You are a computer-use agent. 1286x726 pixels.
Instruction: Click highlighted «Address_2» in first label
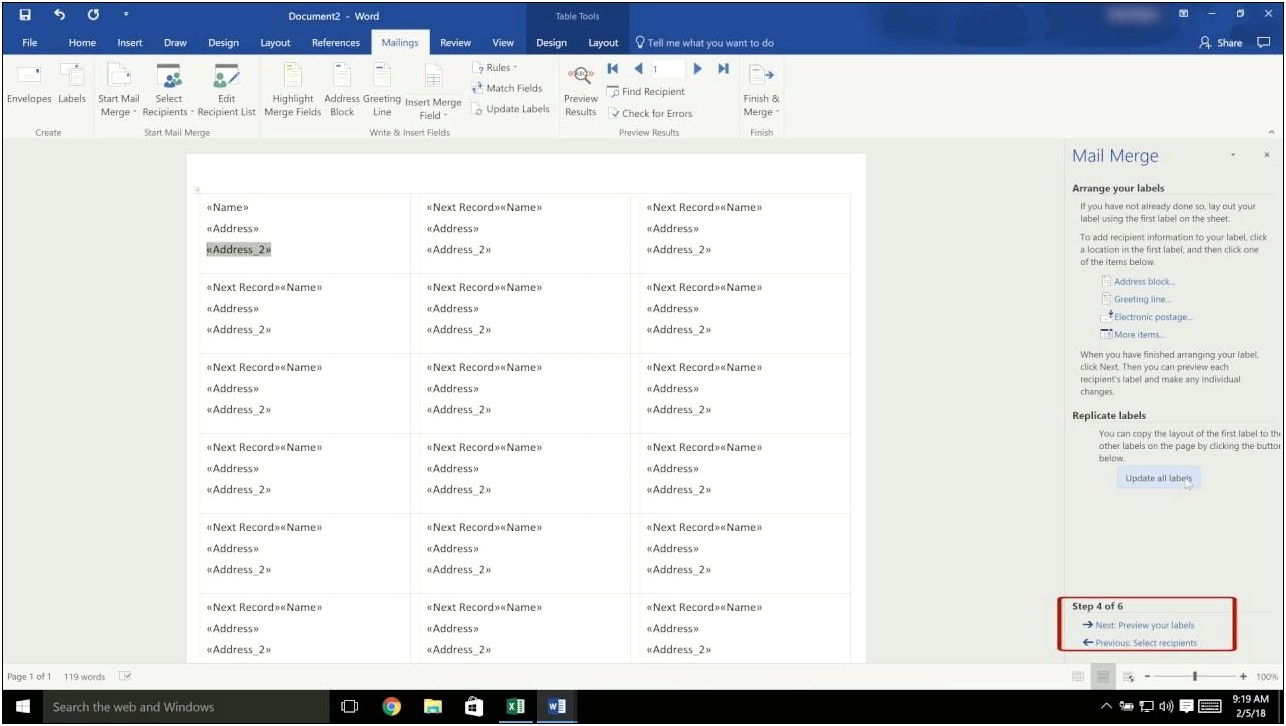(238, 250)
